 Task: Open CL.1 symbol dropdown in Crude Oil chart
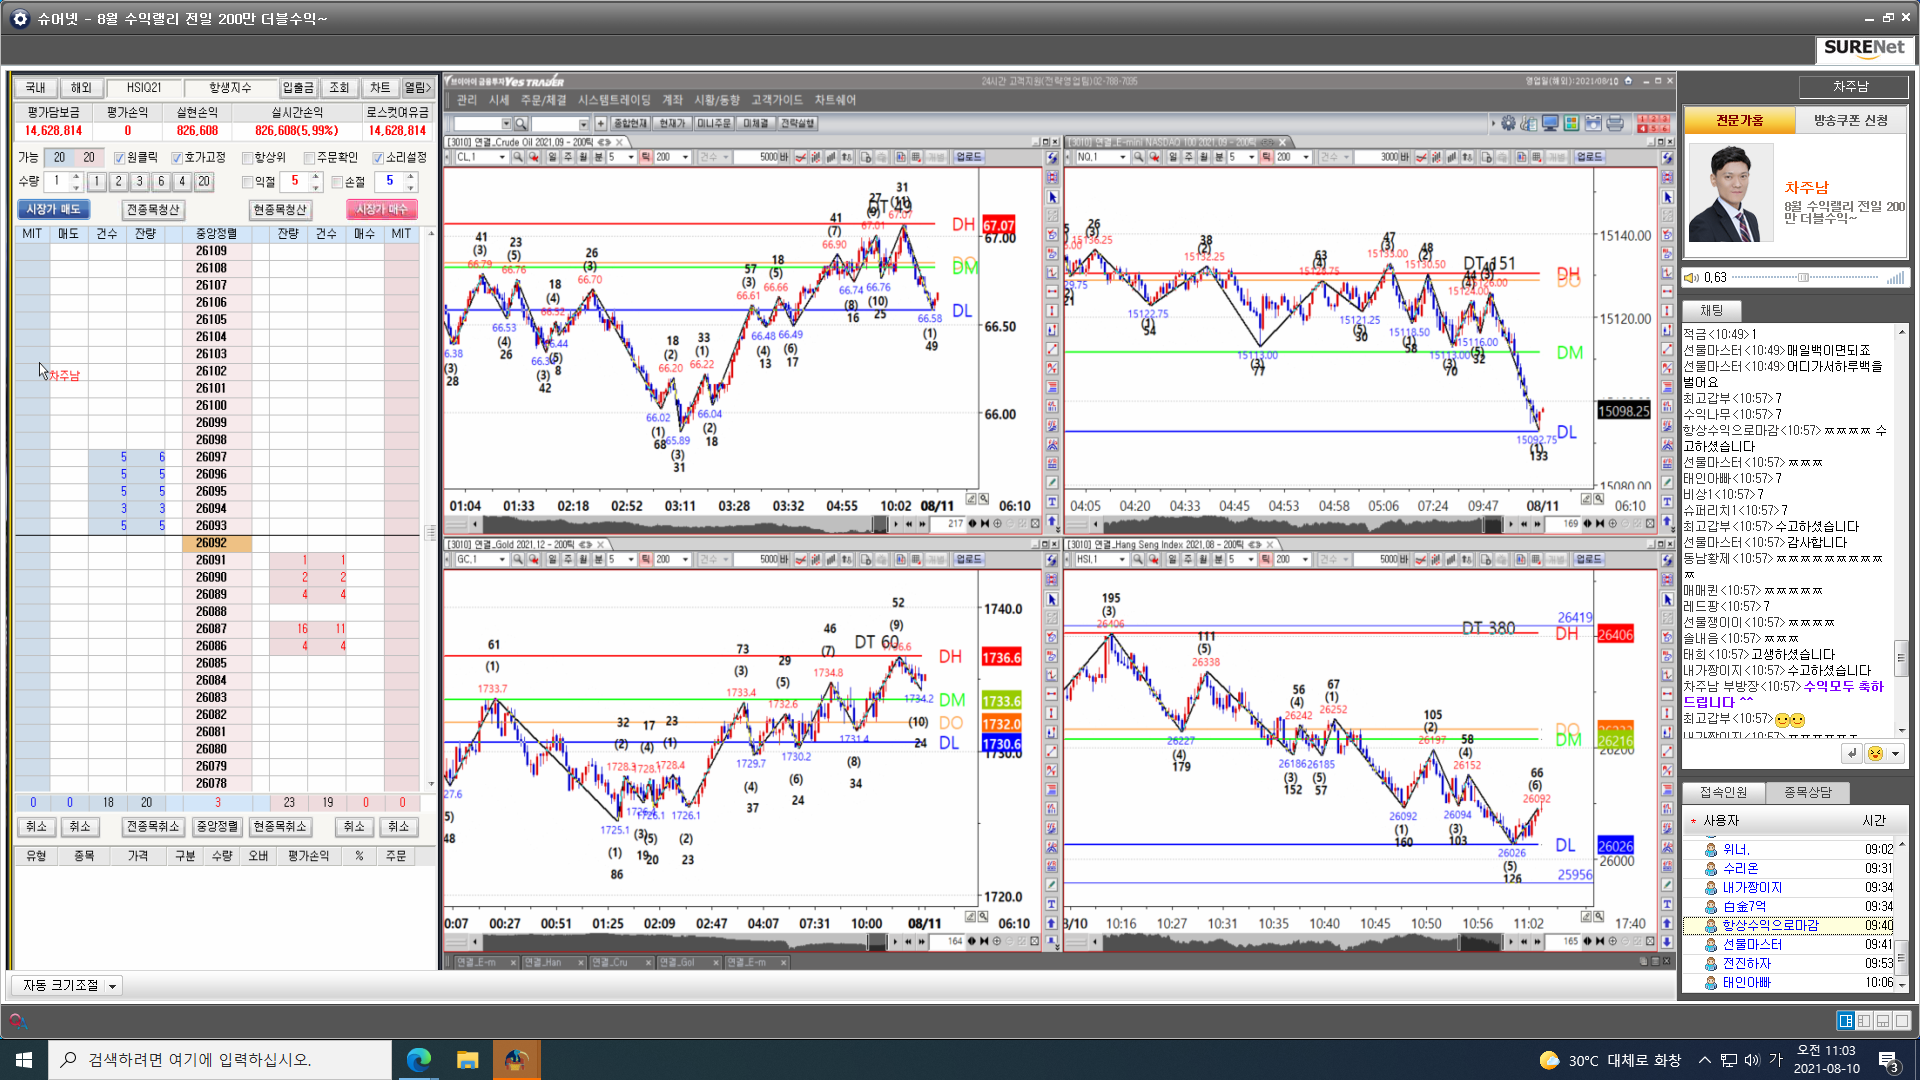502,157
